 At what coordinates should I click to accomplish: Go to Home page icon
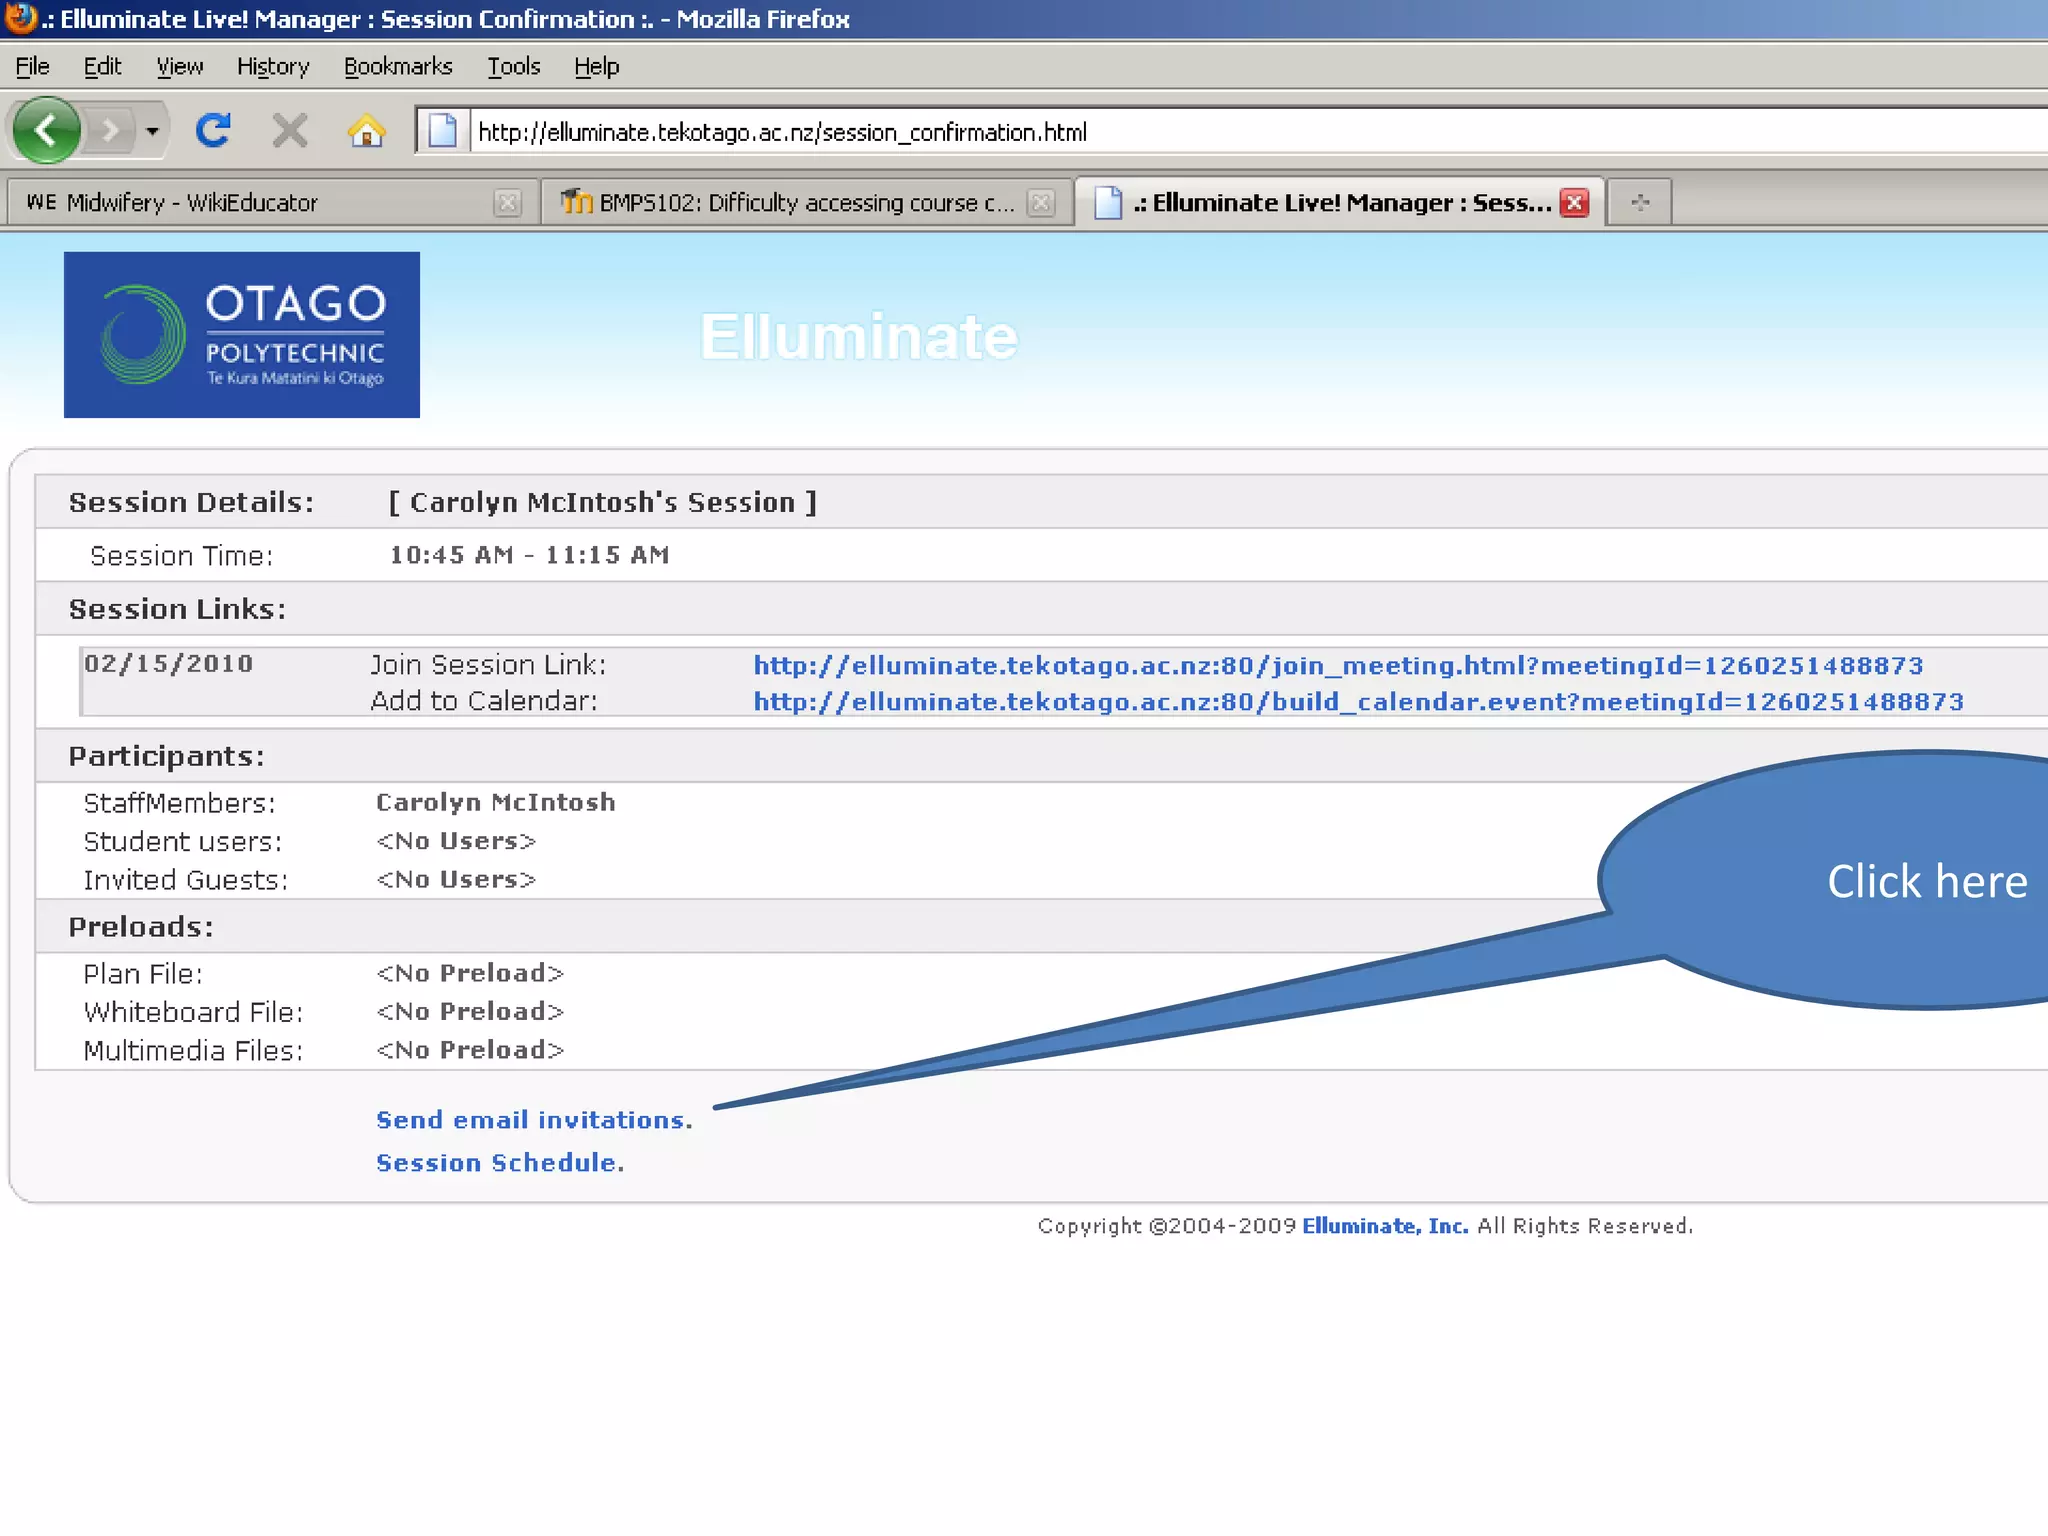pos(367,131)
